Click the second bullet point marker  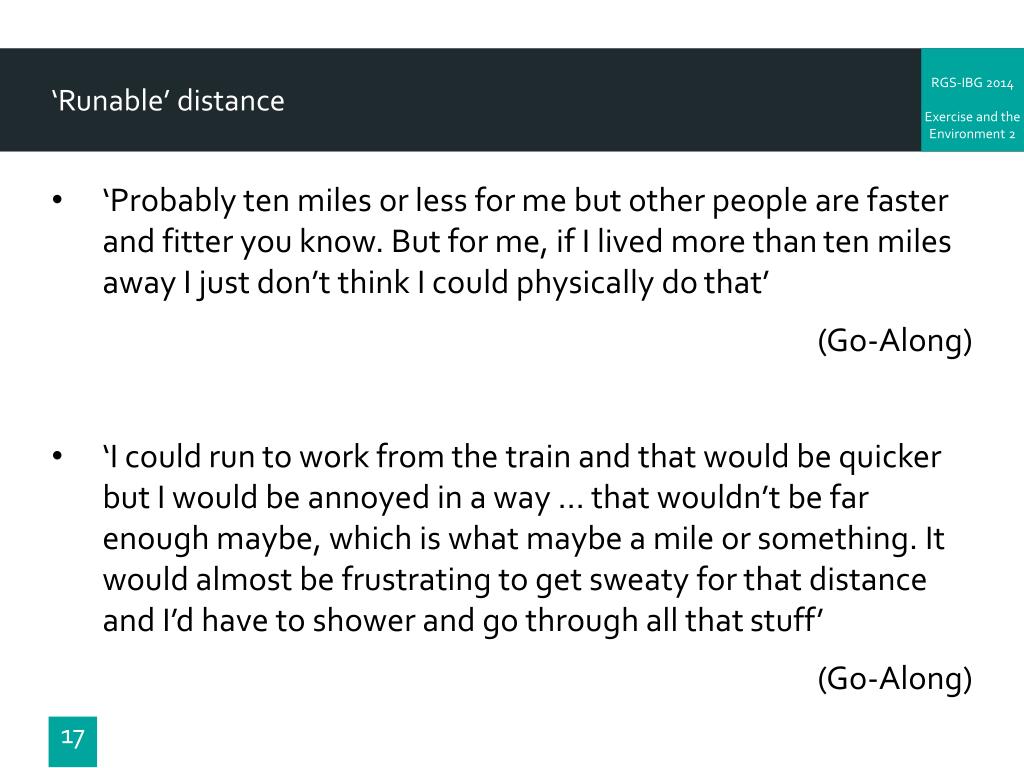click(x=57, y=456)
